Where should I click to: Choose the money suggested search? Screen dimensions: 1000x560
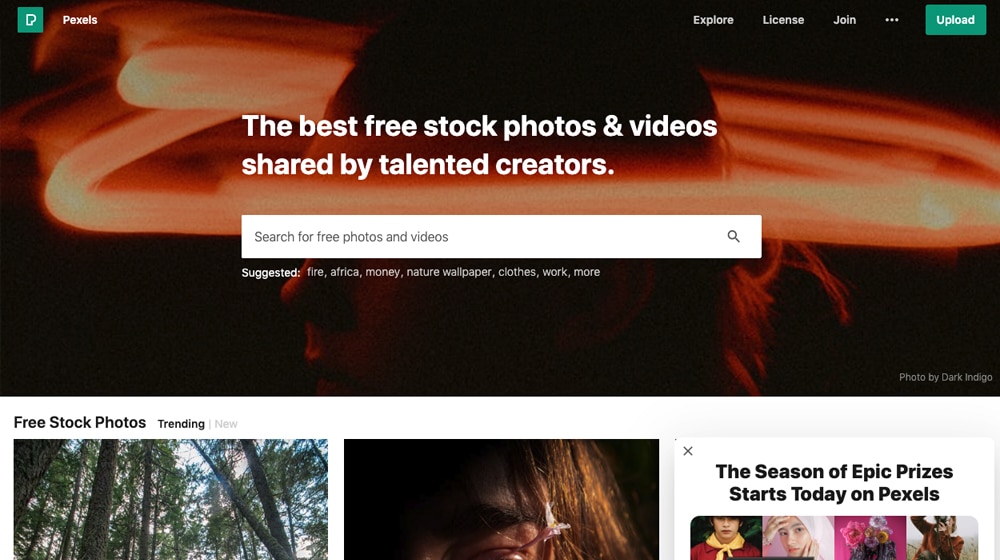tap(383, 272)
